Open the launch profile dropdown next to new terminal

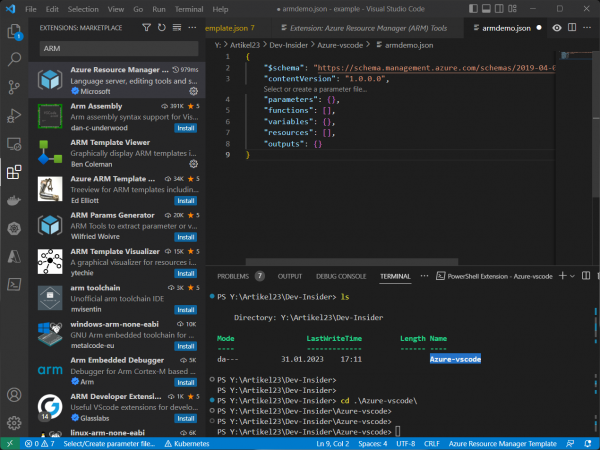(572, 276)
